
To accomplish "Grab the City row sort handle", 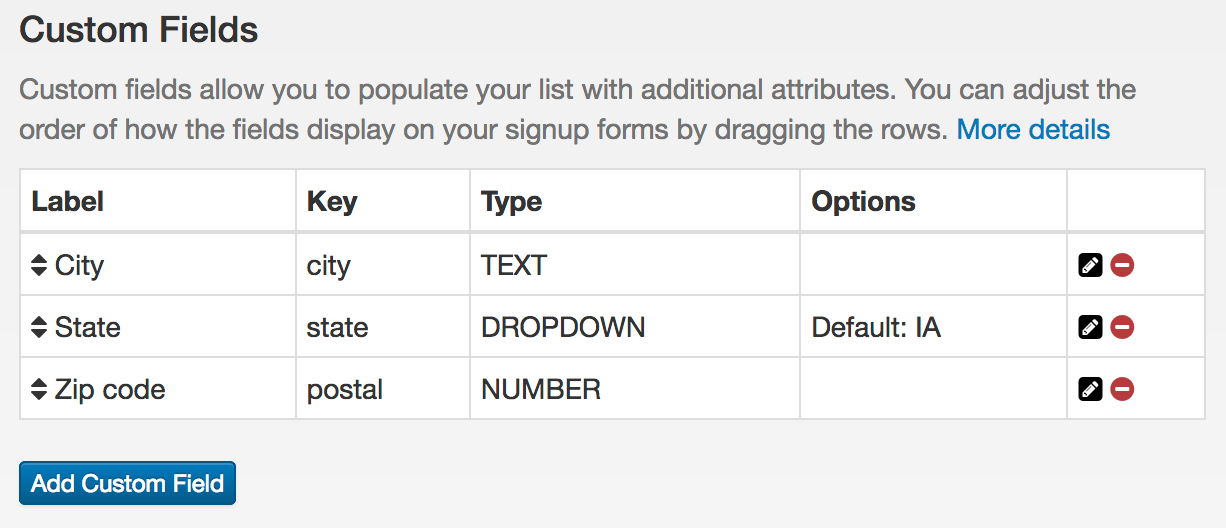I will click(39, 265).
